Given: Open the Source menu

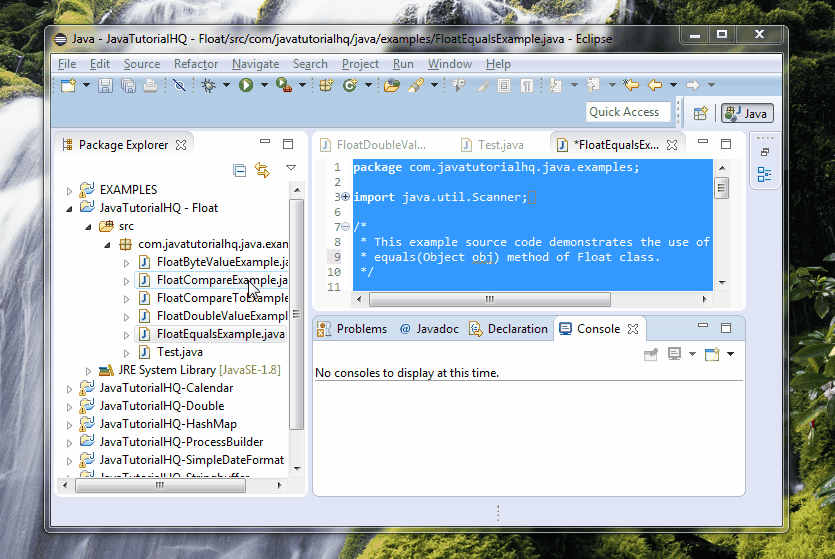Looking at the screenshot, I should point(142,64).
